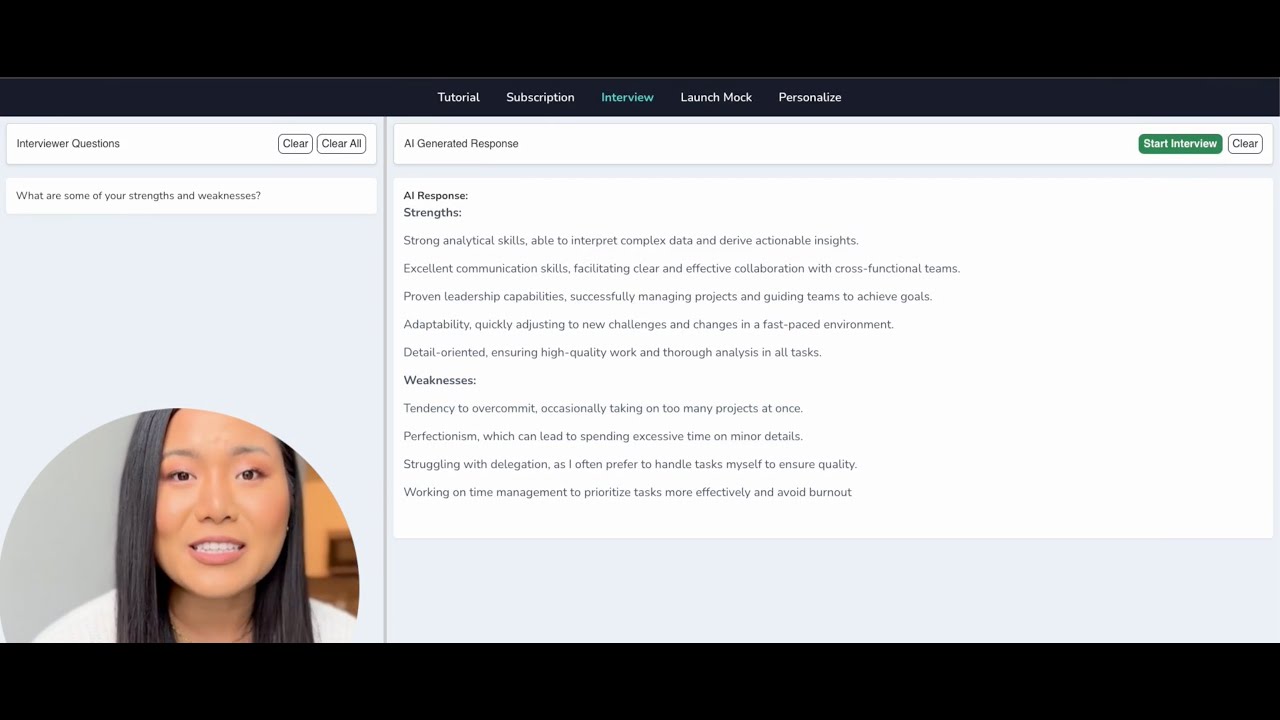The height and width of the screenshot is (720, 1280).
Task: Select the Interview tab
Action: [x=627, y=97]
